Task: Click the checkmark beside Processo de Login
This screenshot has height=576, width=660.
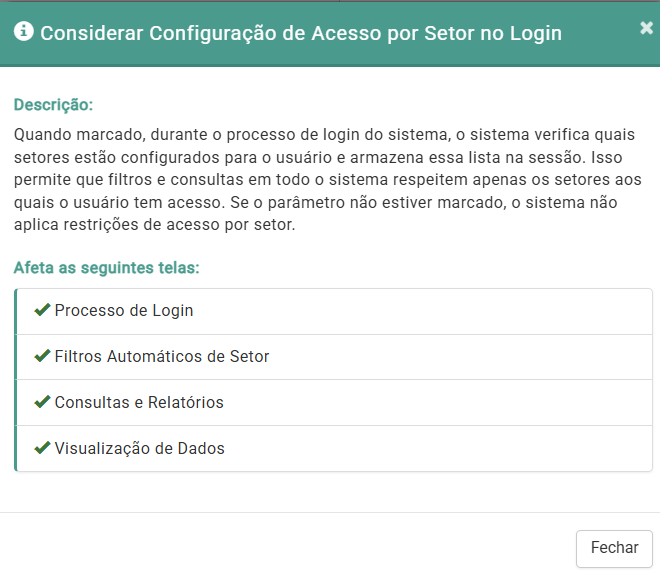Action: [42, 311]
